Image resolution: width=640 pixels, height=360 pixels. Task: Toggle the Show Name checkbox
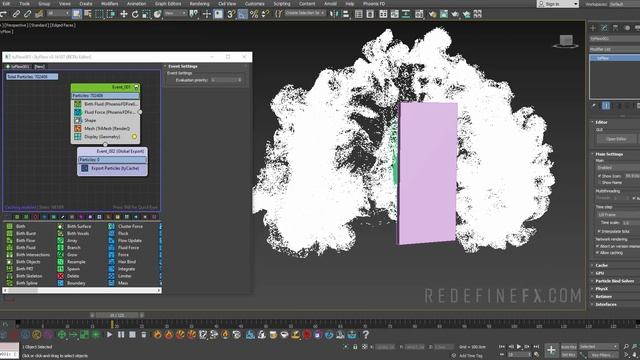[x=599, y=183]
